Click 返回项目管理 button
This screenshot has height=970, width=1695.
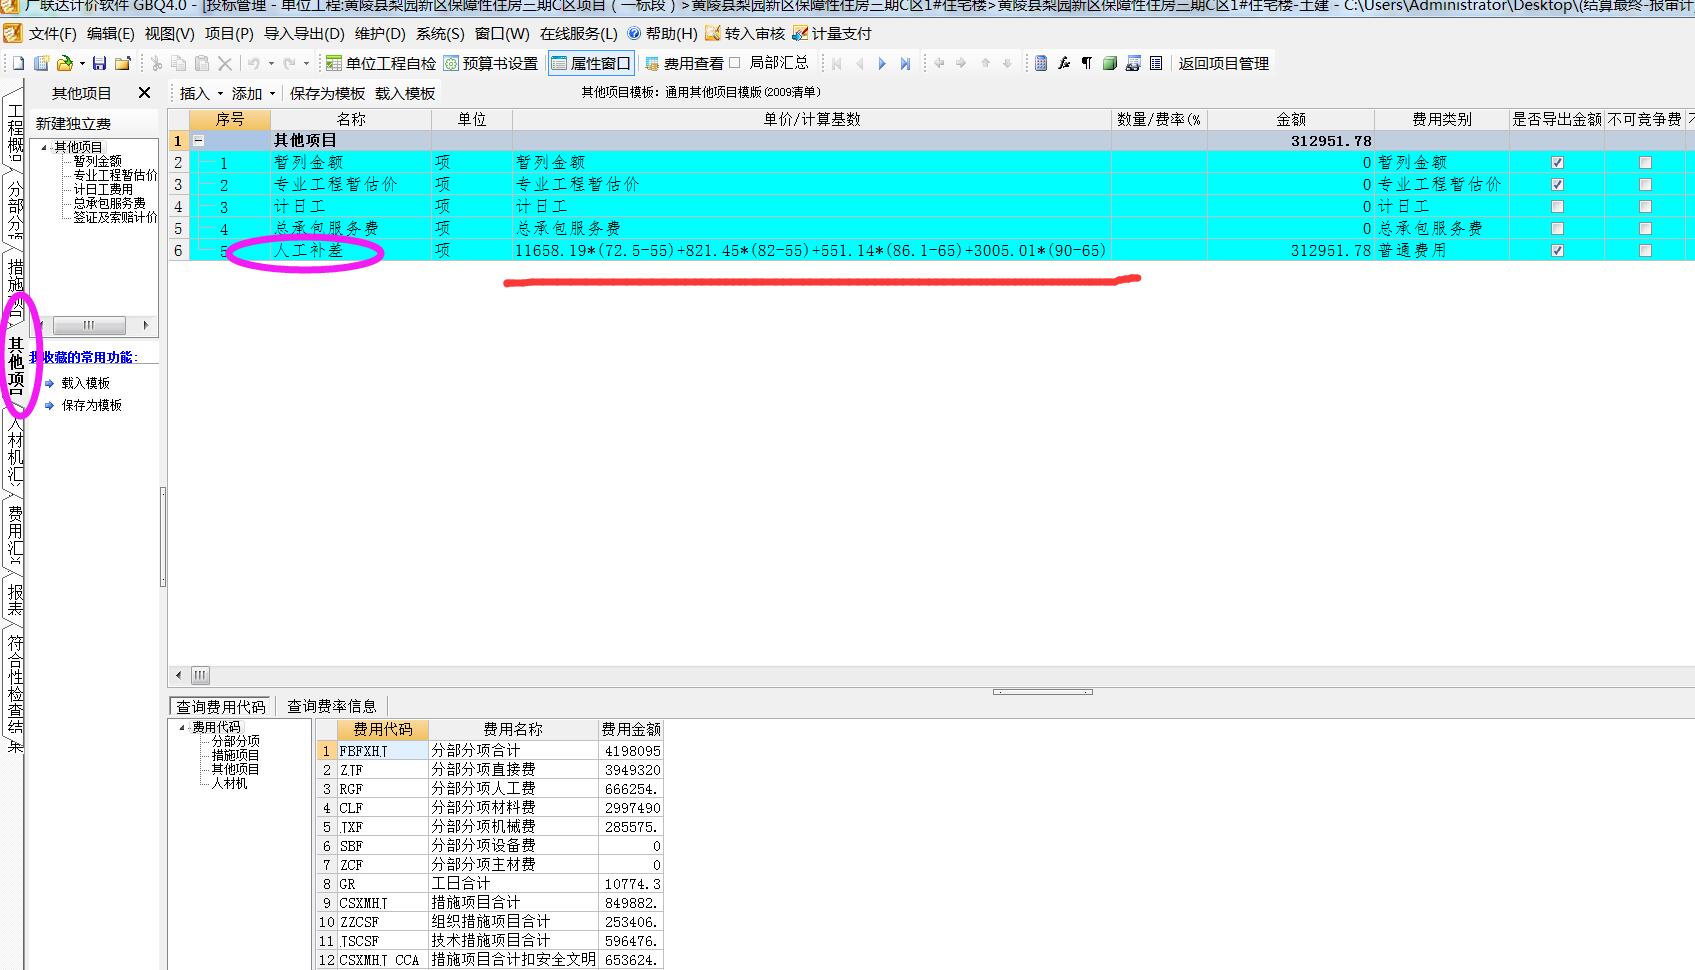coord(1223,63)
